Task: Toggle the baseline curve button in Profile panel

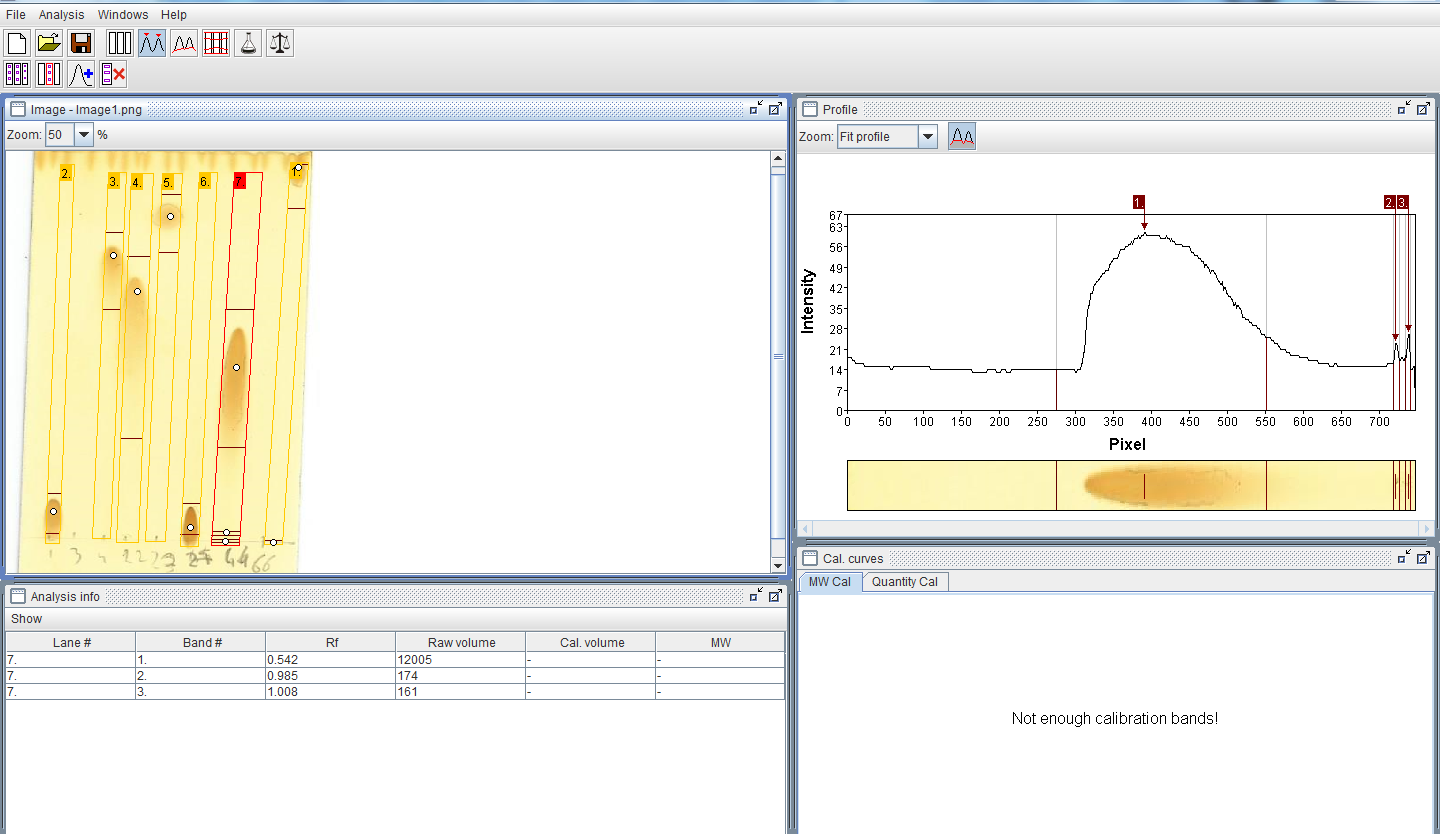Action: (962, 136)
